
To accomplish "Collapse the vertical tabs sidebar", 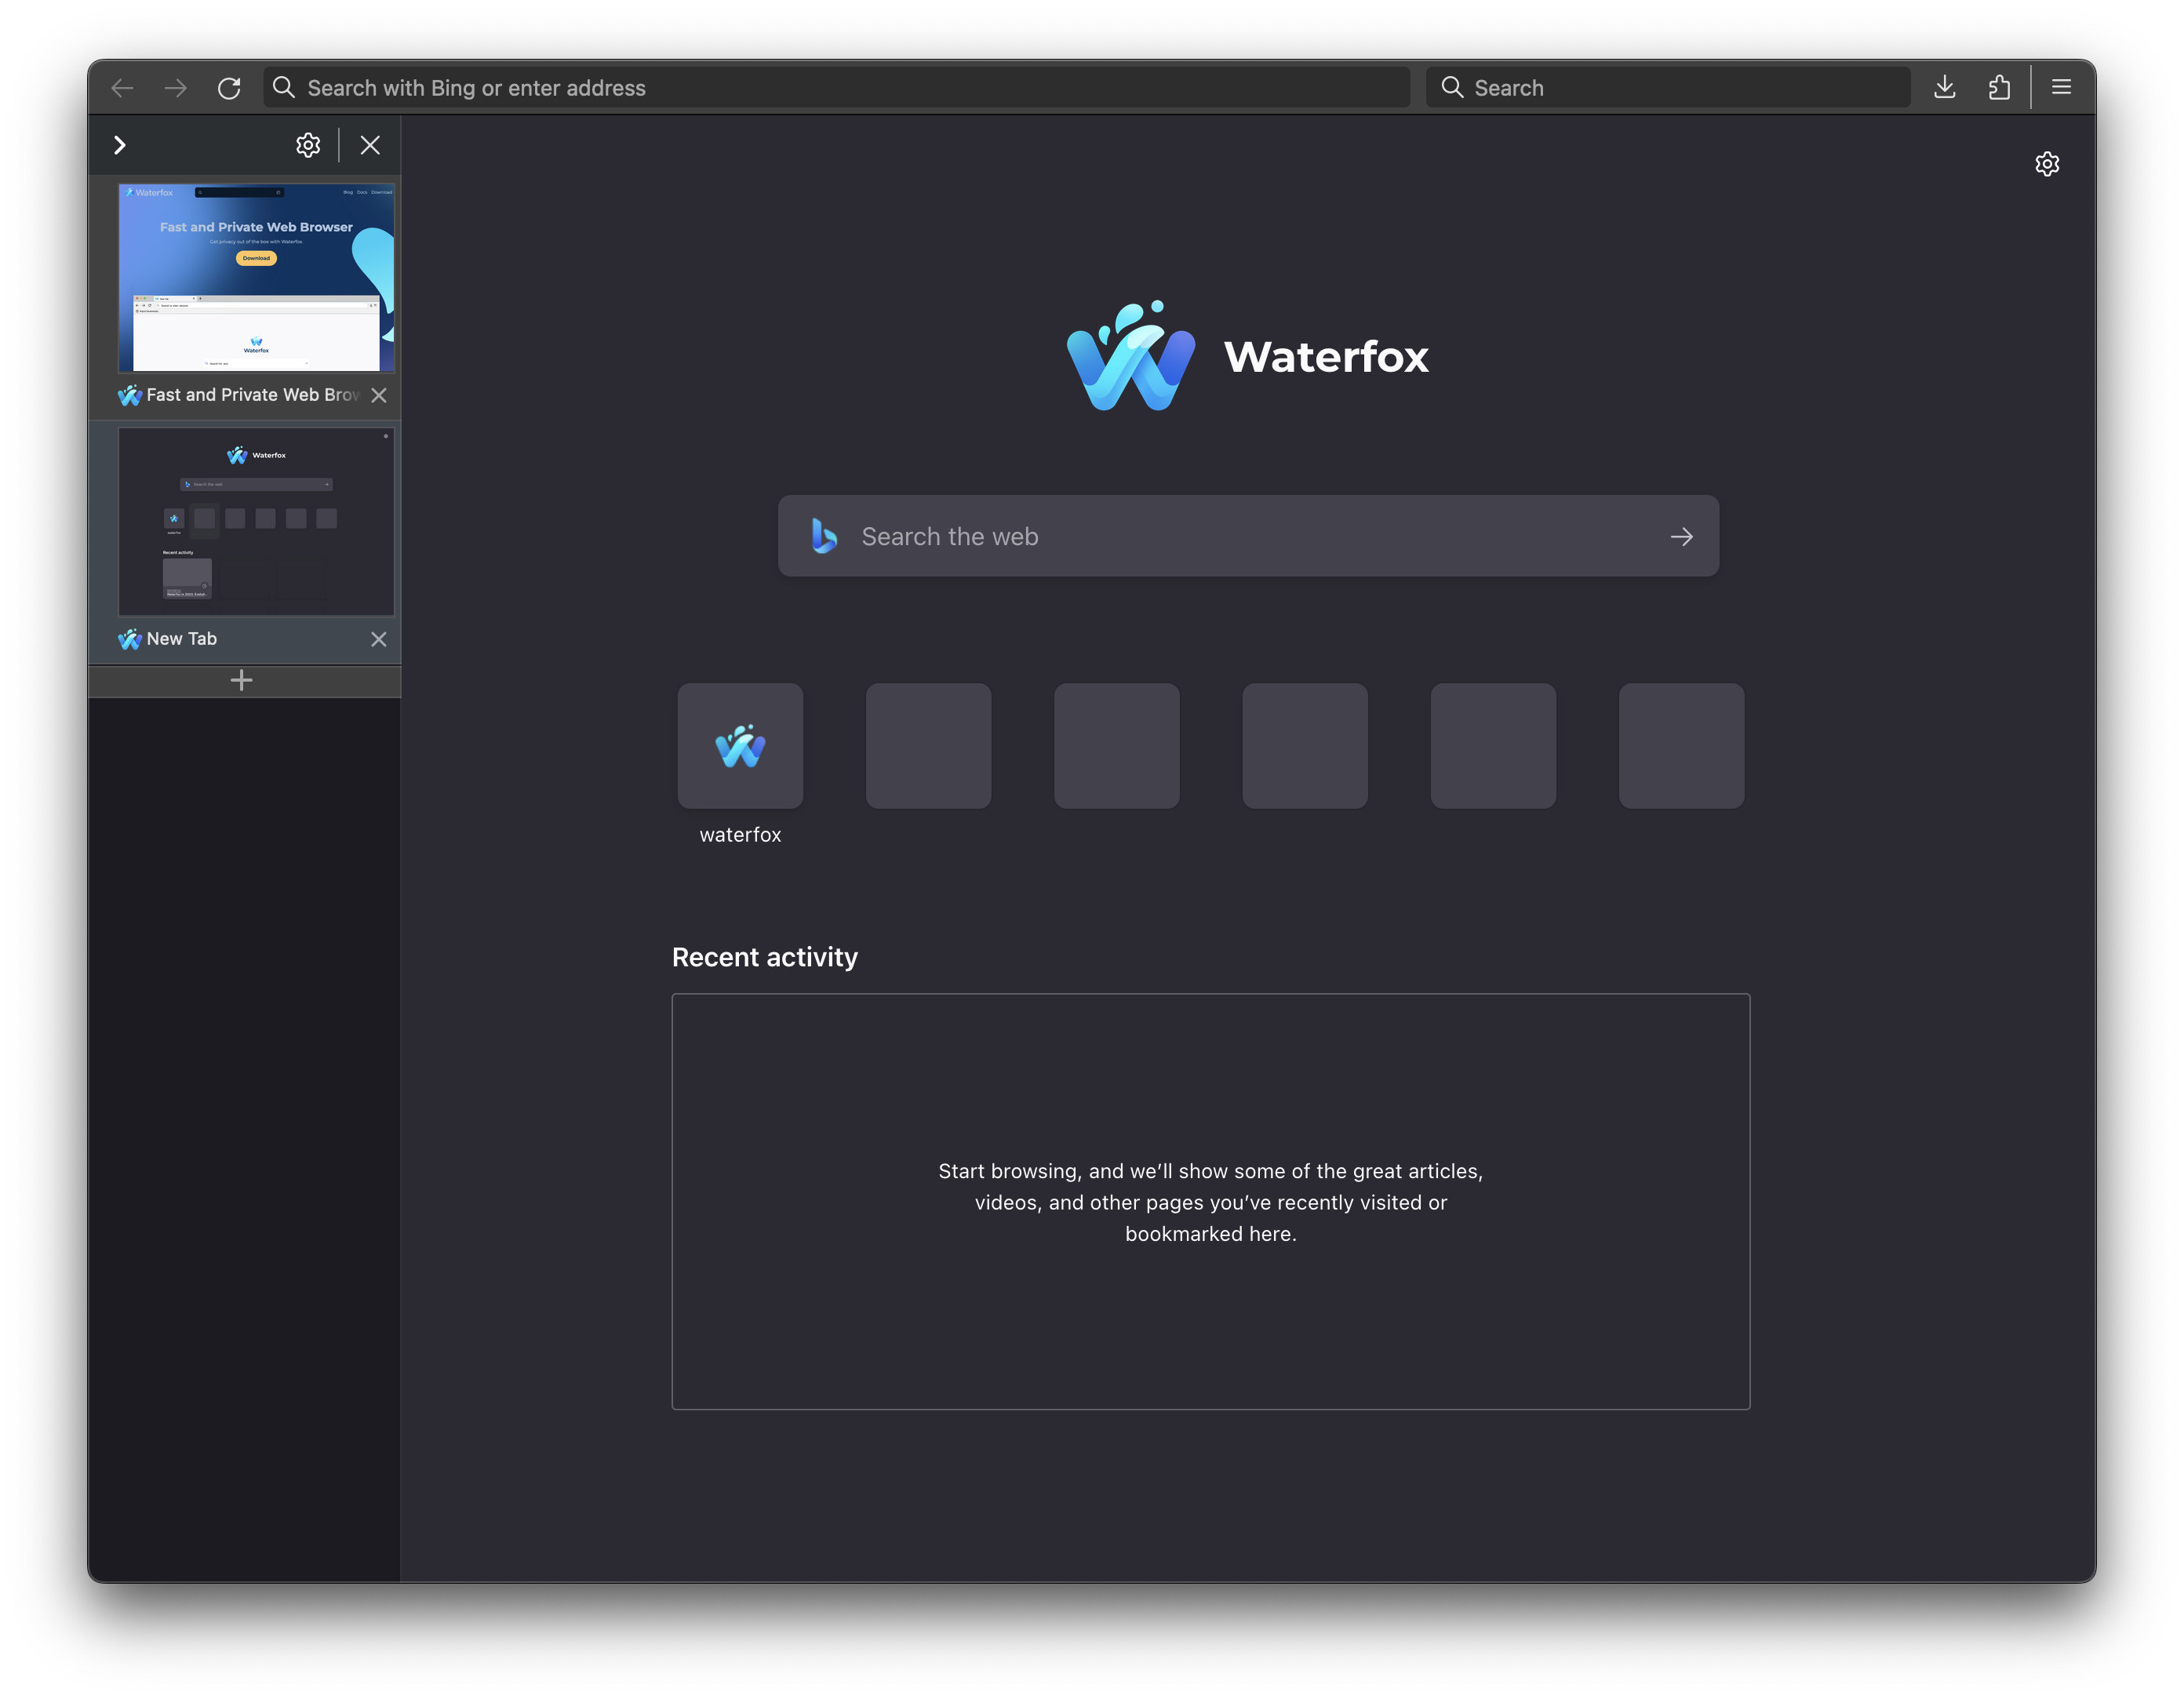I will point(120,144).
